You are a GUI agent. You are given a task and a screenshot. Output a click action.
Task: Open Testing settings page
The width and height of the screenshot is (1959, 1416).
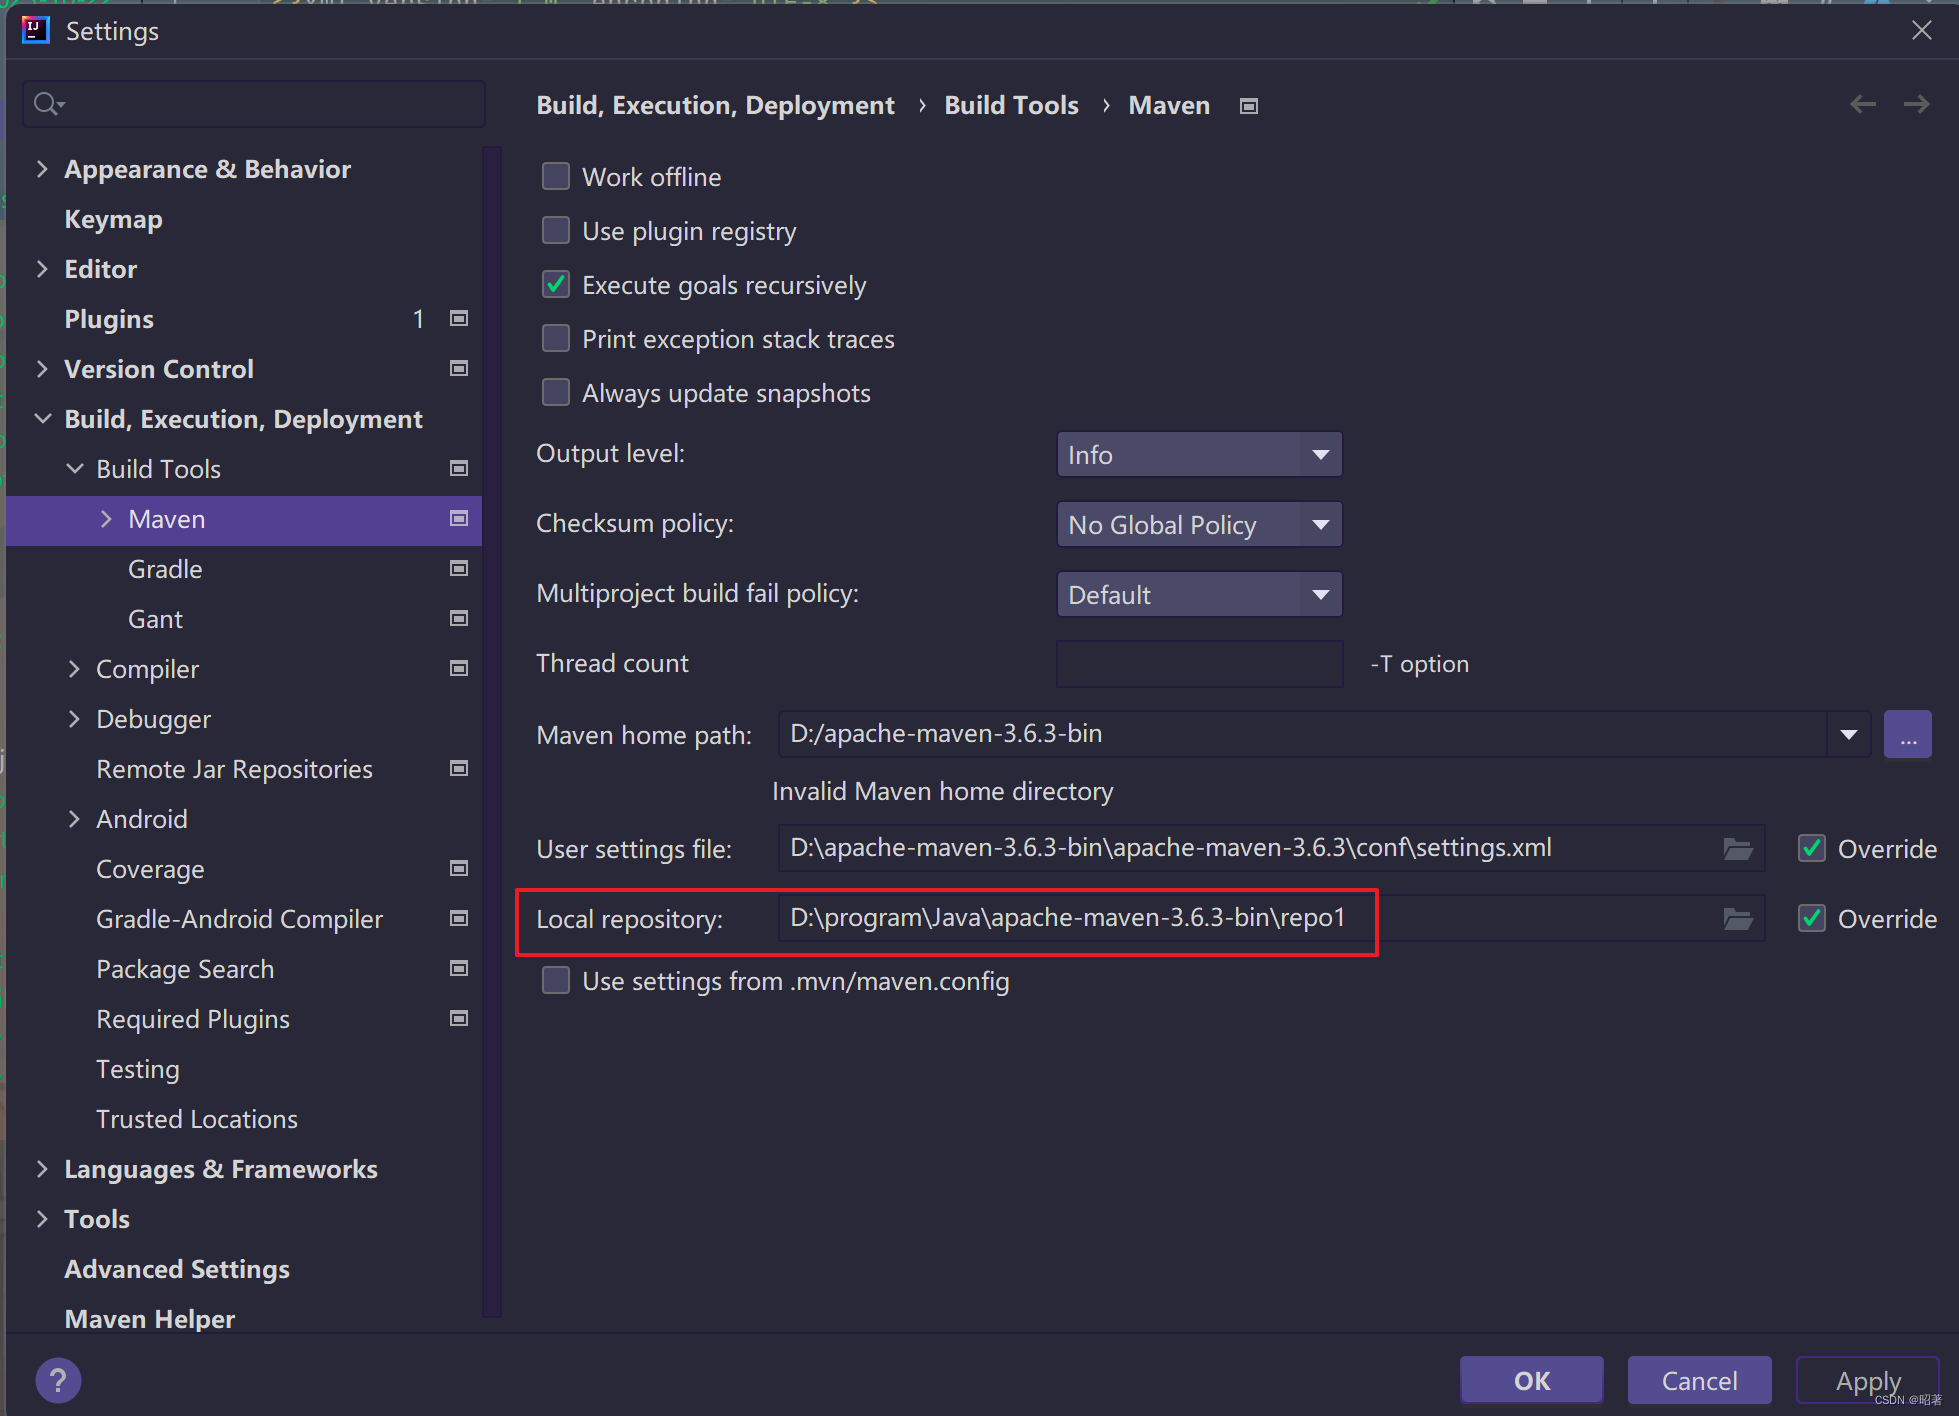138,1069
